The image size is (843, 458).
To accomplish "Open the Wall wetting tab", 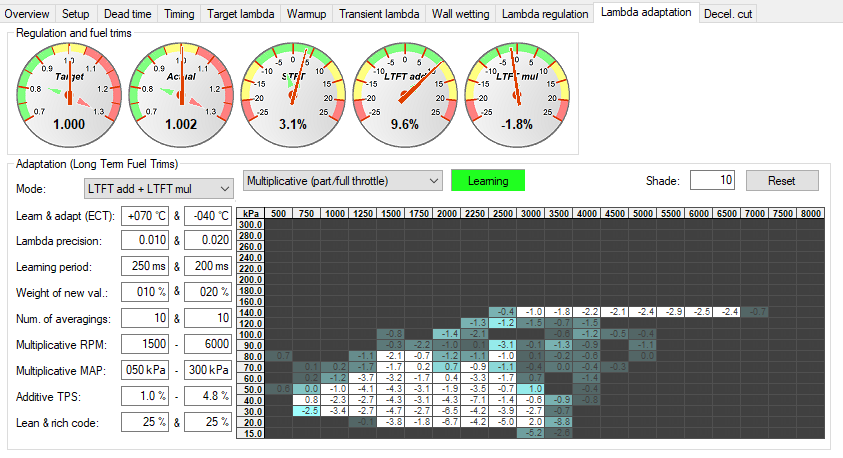I will pyautogui.click(x=460, y=14).
